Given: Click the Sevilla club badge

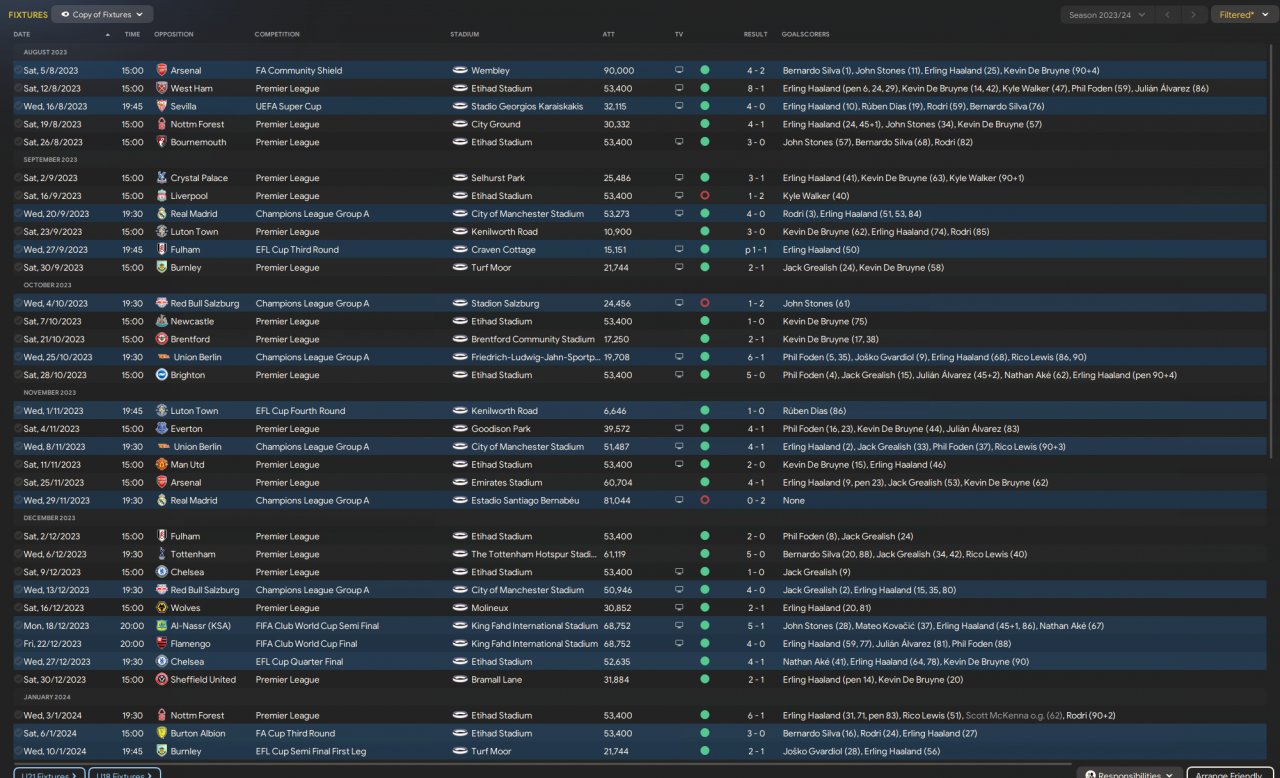Looking at the screenshot, I should click(x=162, y=107).
